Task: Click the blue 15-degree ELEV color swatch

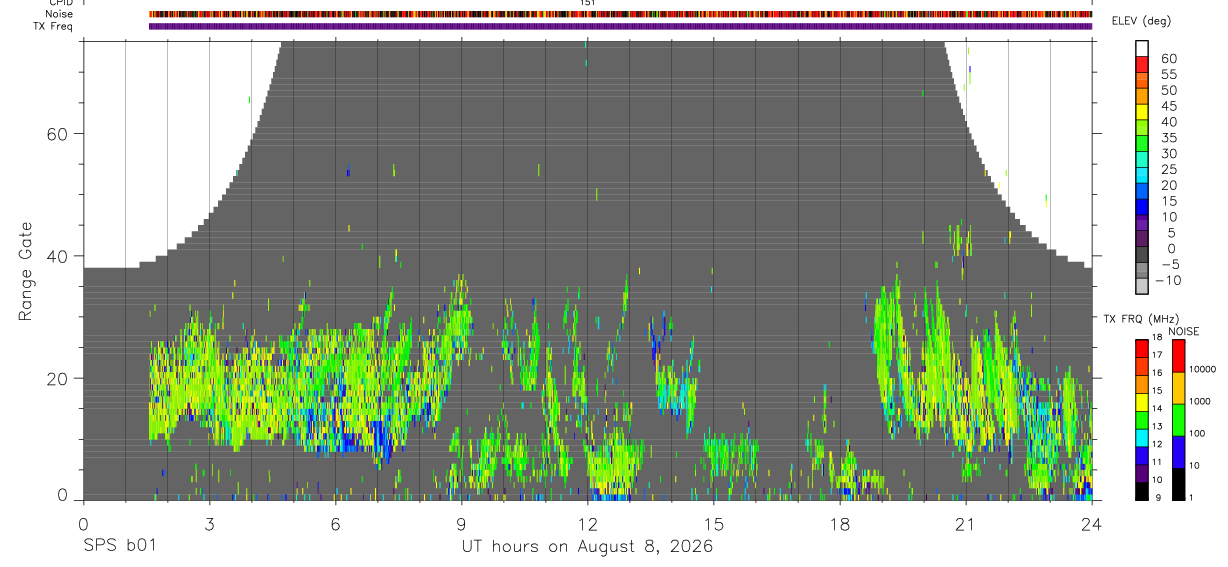Action: (x=1142, y=207)
